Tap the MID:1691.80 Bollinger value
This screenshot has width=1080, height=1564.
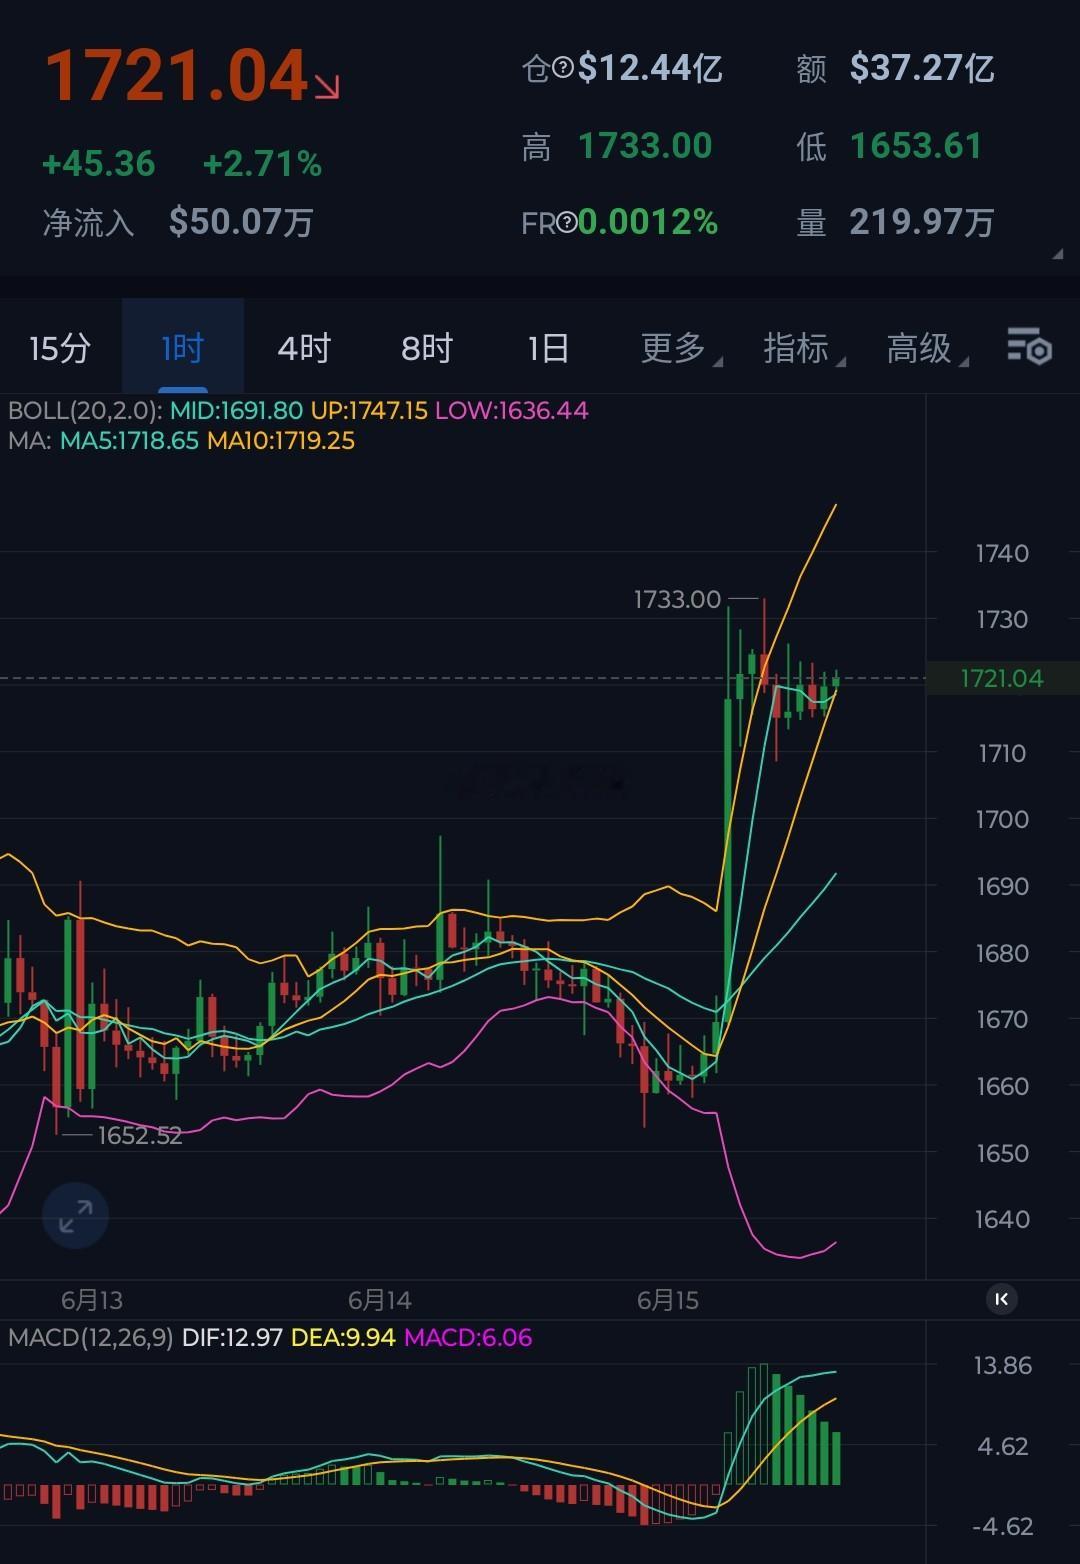[x=236, y=410]
